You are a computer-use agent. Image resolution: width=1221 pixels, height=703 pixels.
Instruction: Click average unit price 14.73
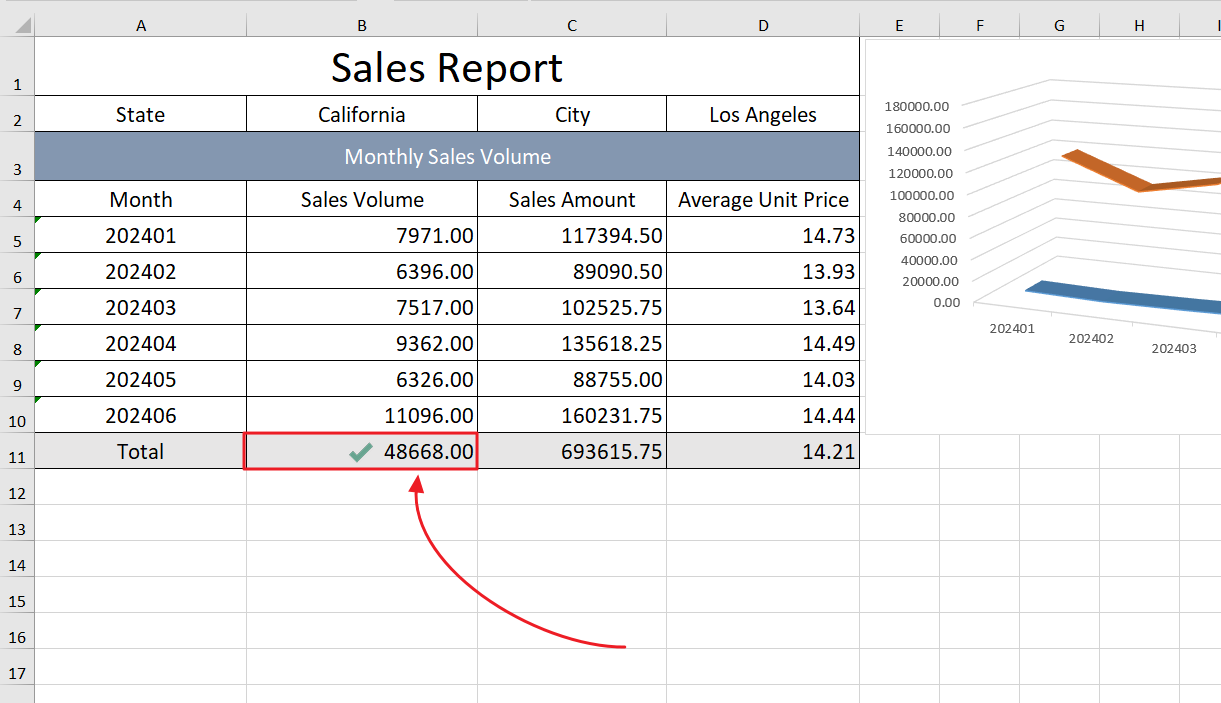(763, 235)
